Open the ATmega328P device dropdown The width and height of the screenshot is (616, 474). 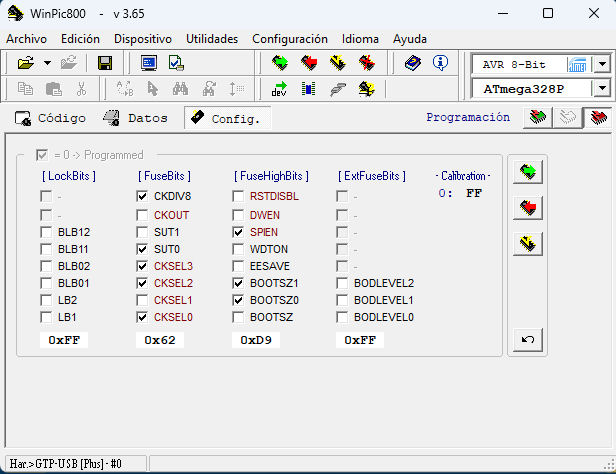click(x=602, y=89)
